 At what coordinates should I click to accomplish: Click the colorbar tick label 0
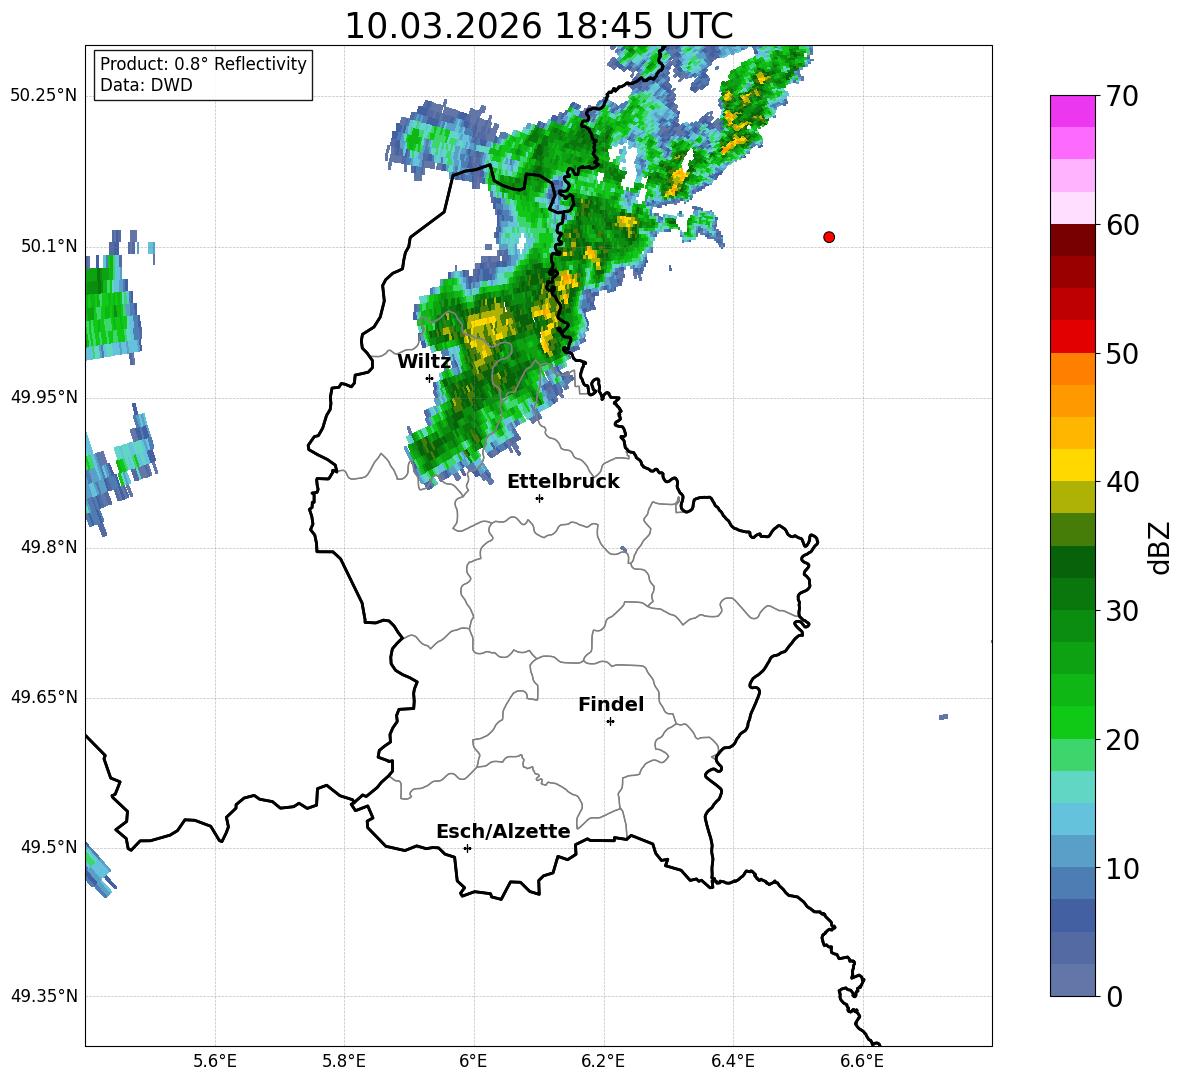click(x=1115, y=997)
